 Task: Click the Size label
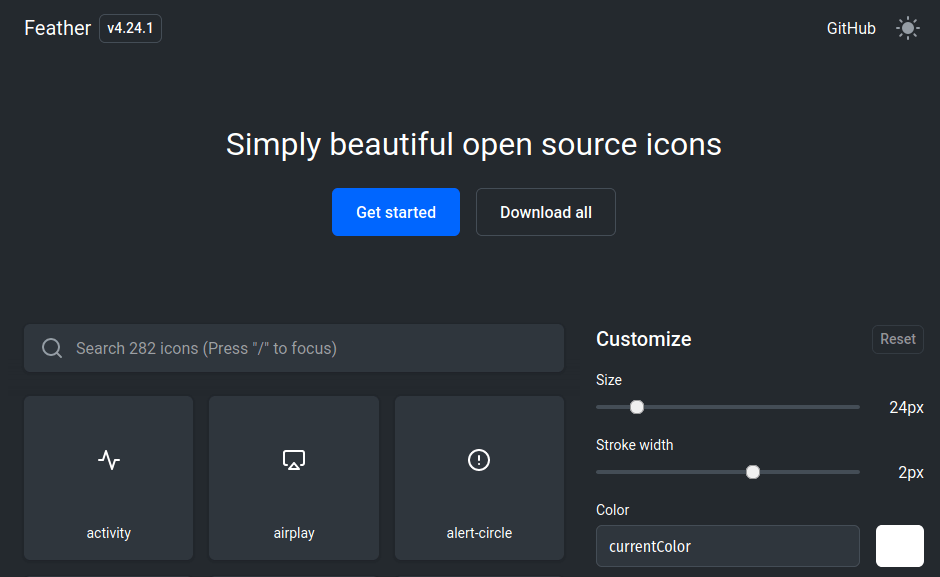(x=608, y=380)
